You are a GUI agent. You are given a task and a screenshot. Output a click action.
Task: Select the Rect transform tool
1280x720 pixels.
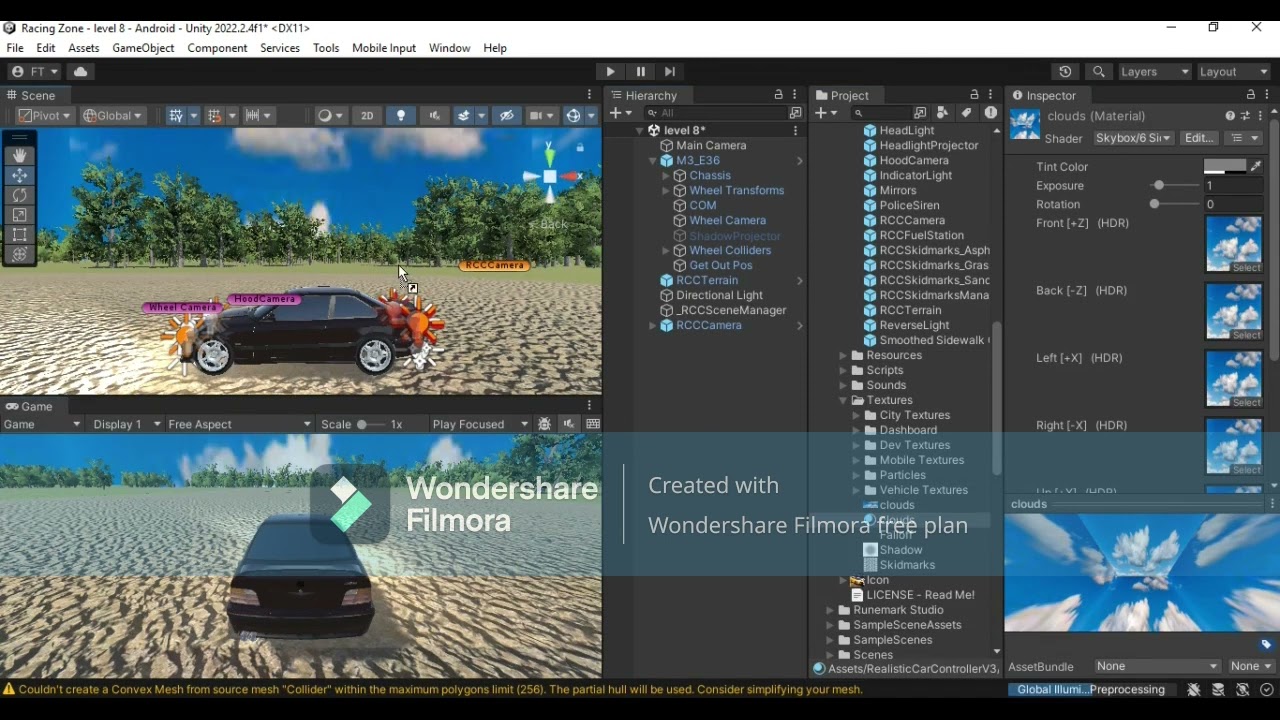point(20,235)
